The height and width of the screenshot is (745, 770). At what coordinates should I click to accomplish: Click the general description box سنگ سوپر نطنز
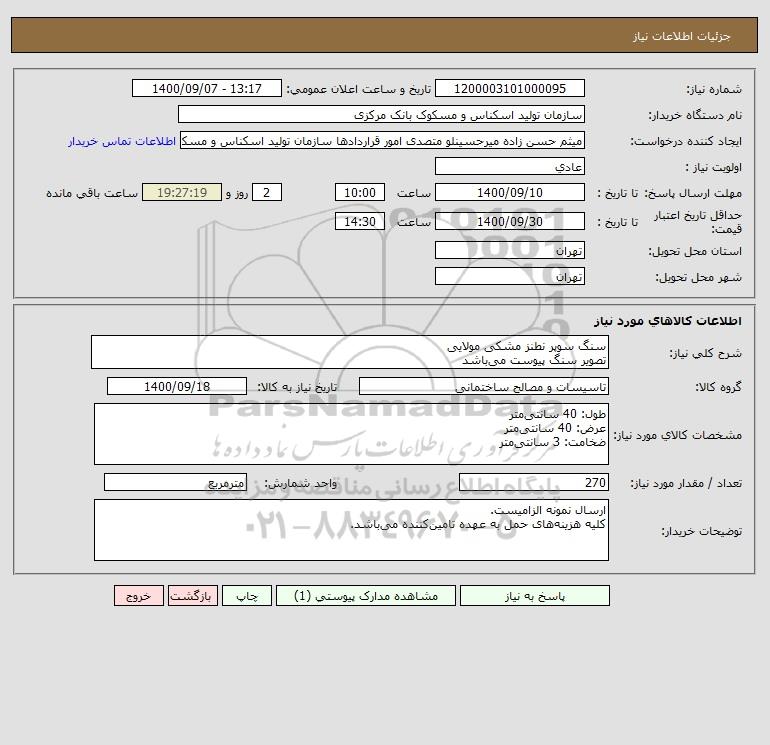coord(350,352)
